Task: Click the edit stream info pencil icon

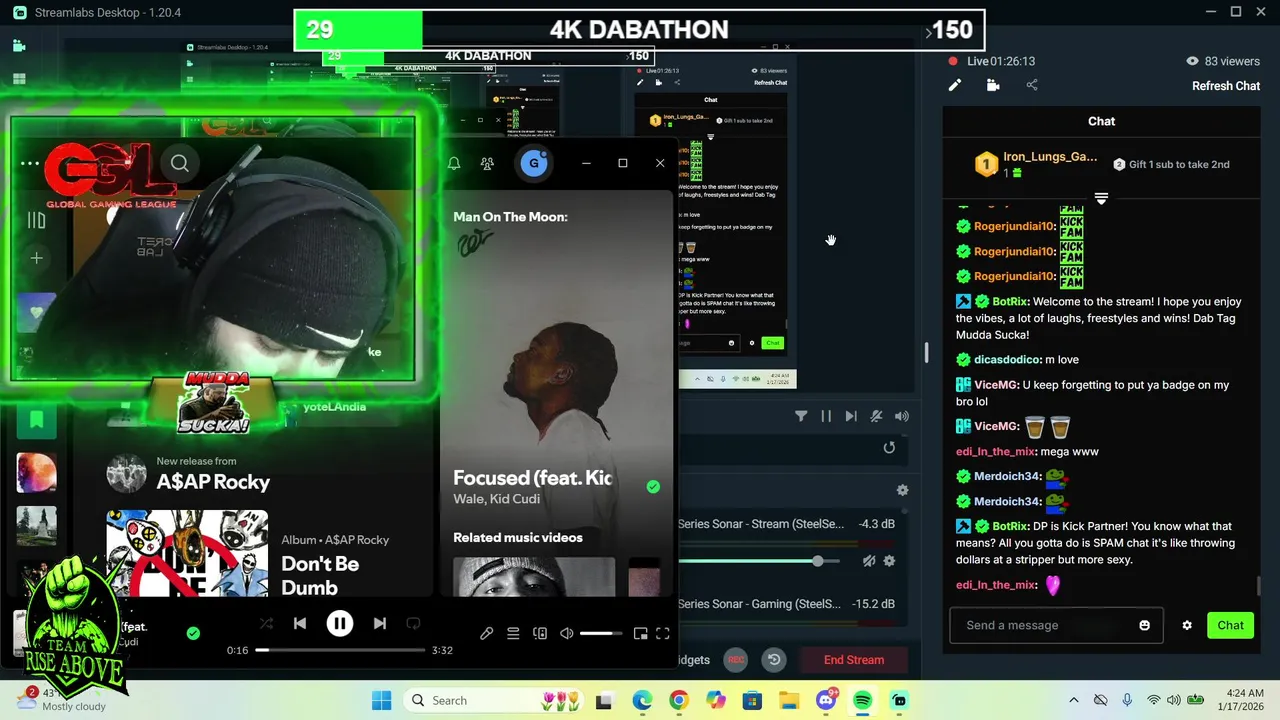Action: [x=955, y=86]
